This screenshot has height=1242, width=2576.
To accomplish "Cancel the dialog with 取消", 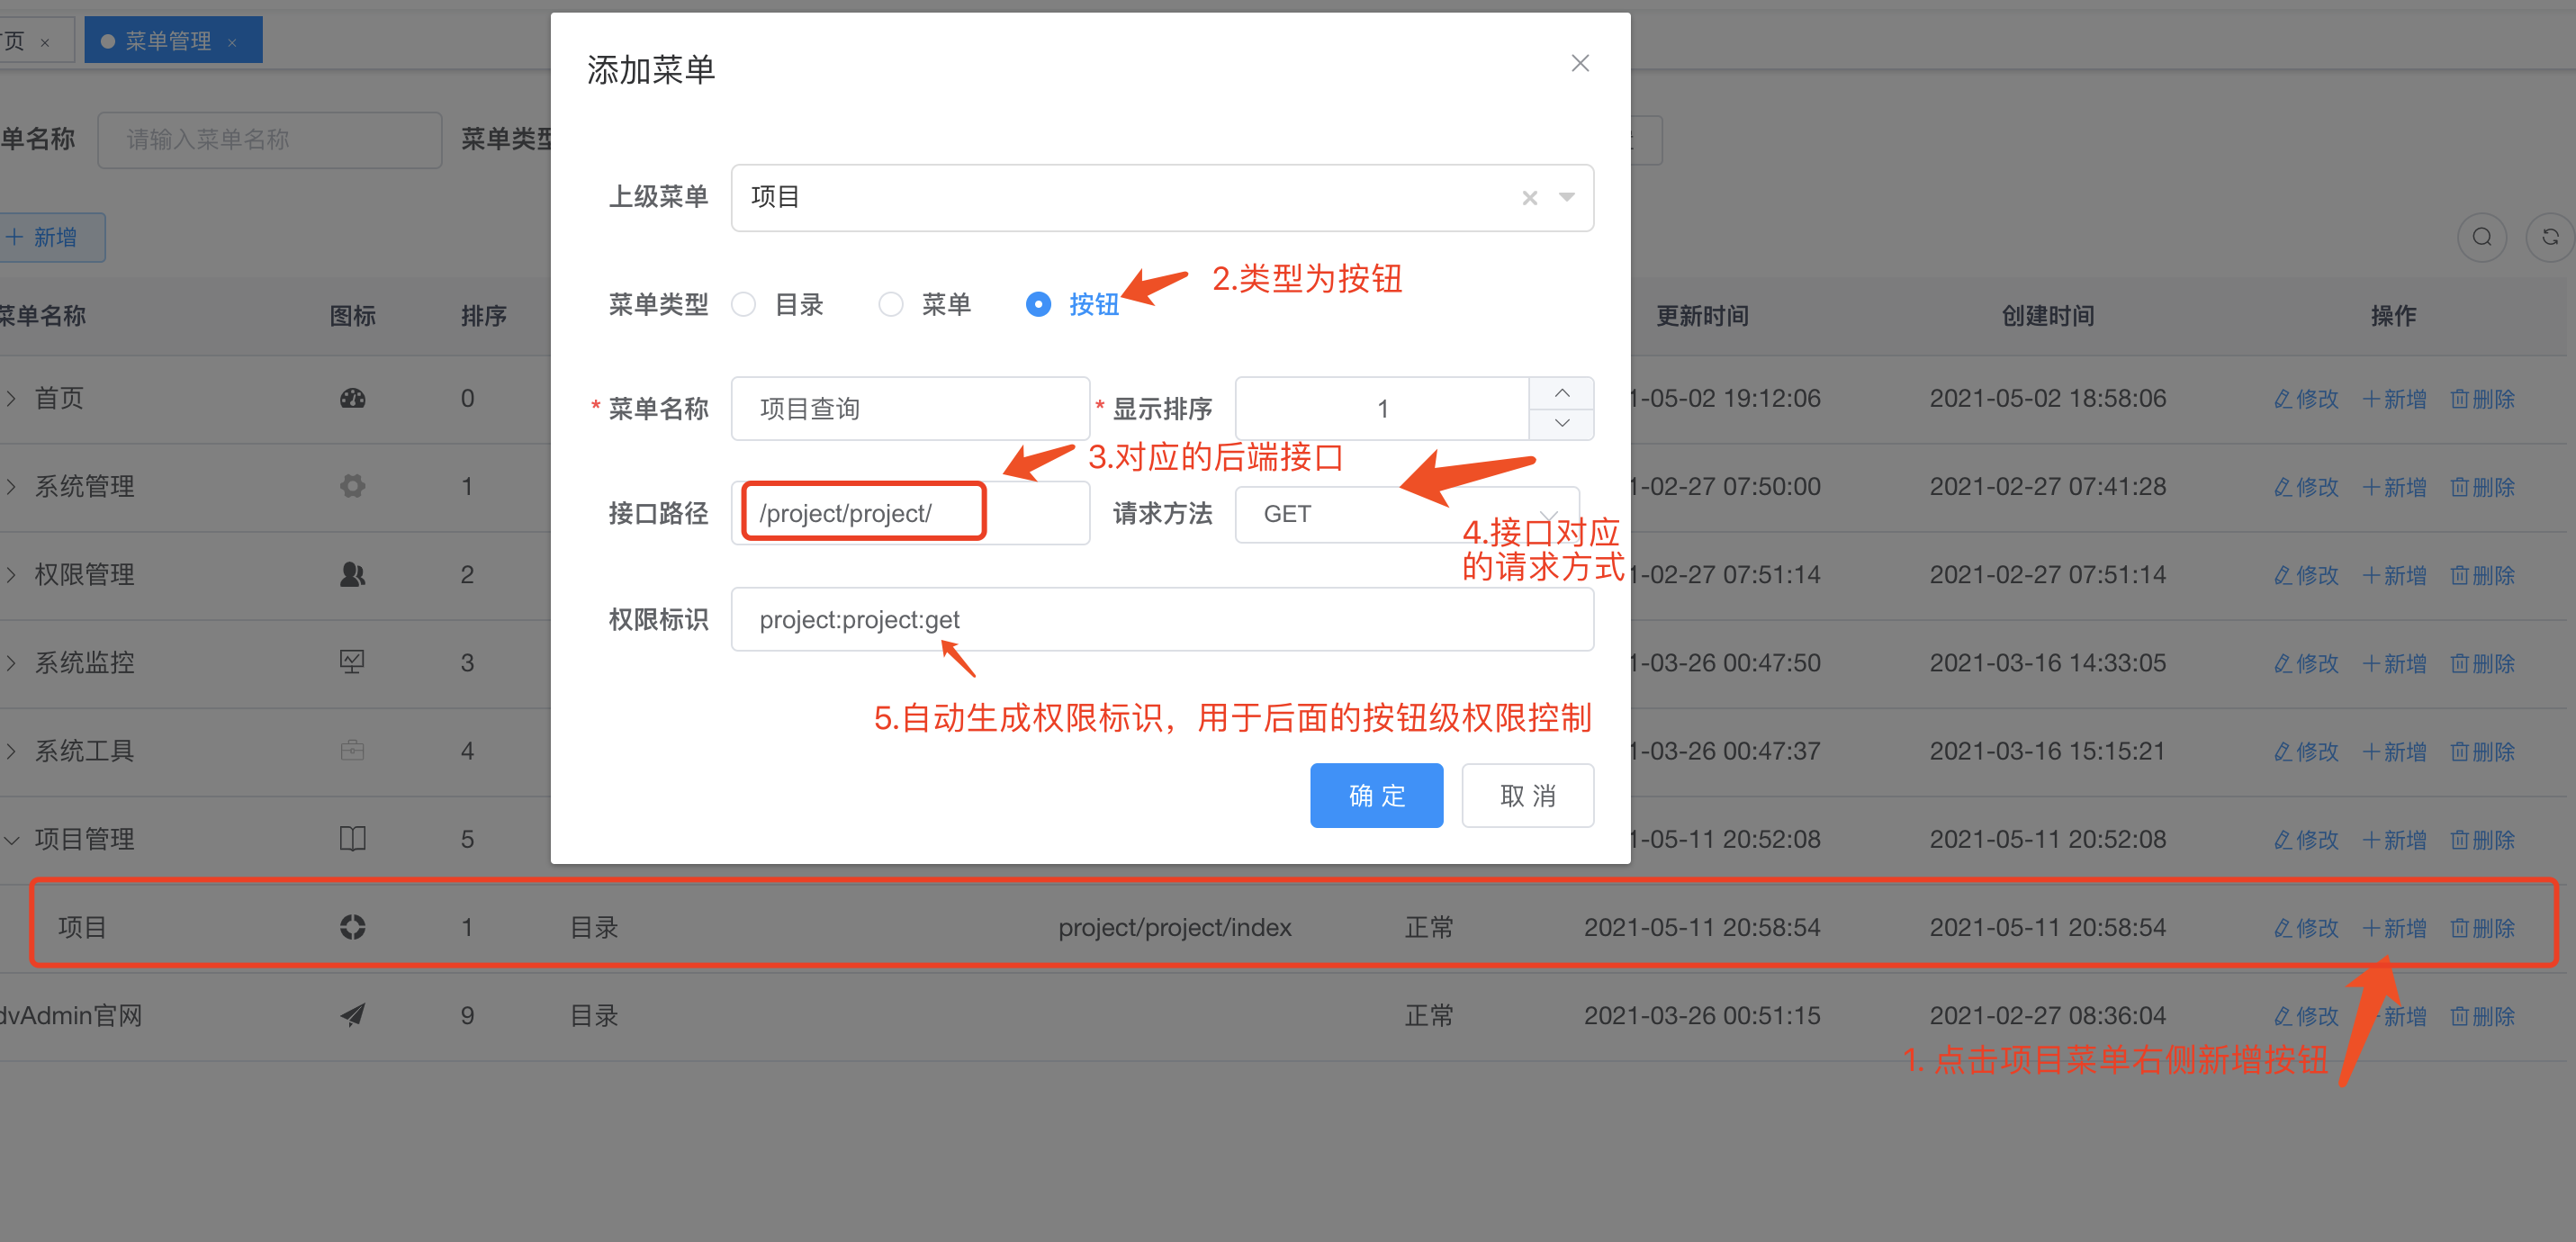I will (x=1527, y=796).
